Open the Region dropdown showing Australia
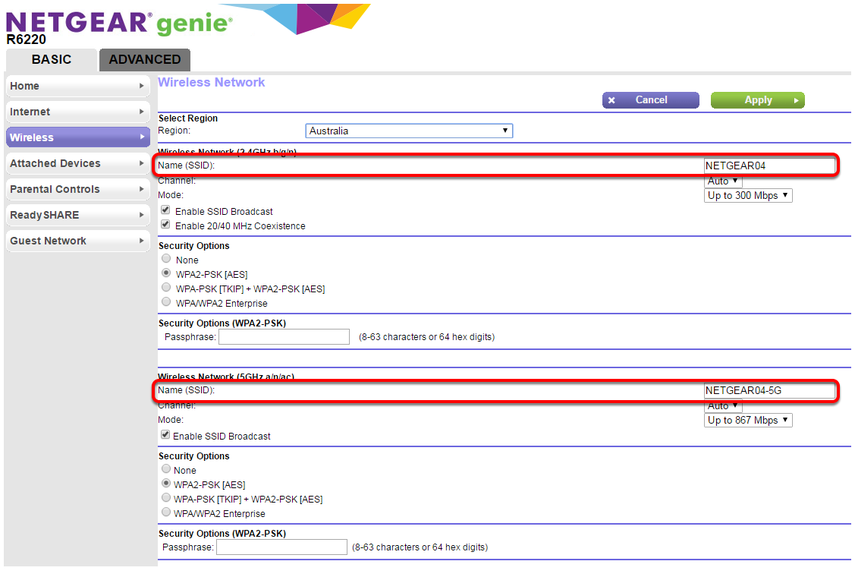 pos(409,131)
